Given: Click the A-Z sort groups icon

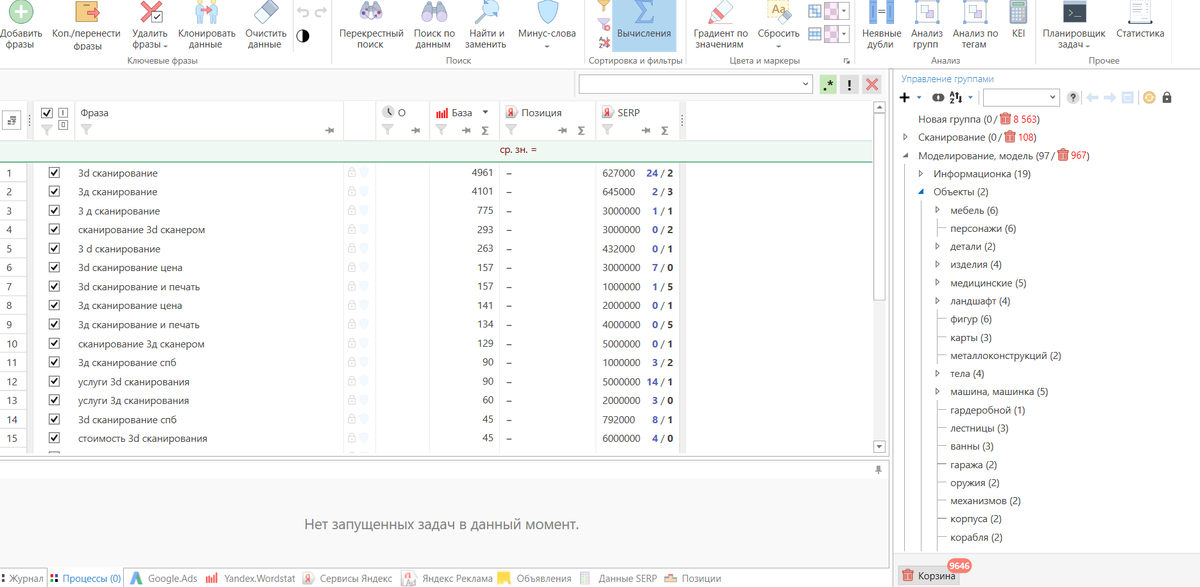Looking at the screenshot, I should (956, 97).
